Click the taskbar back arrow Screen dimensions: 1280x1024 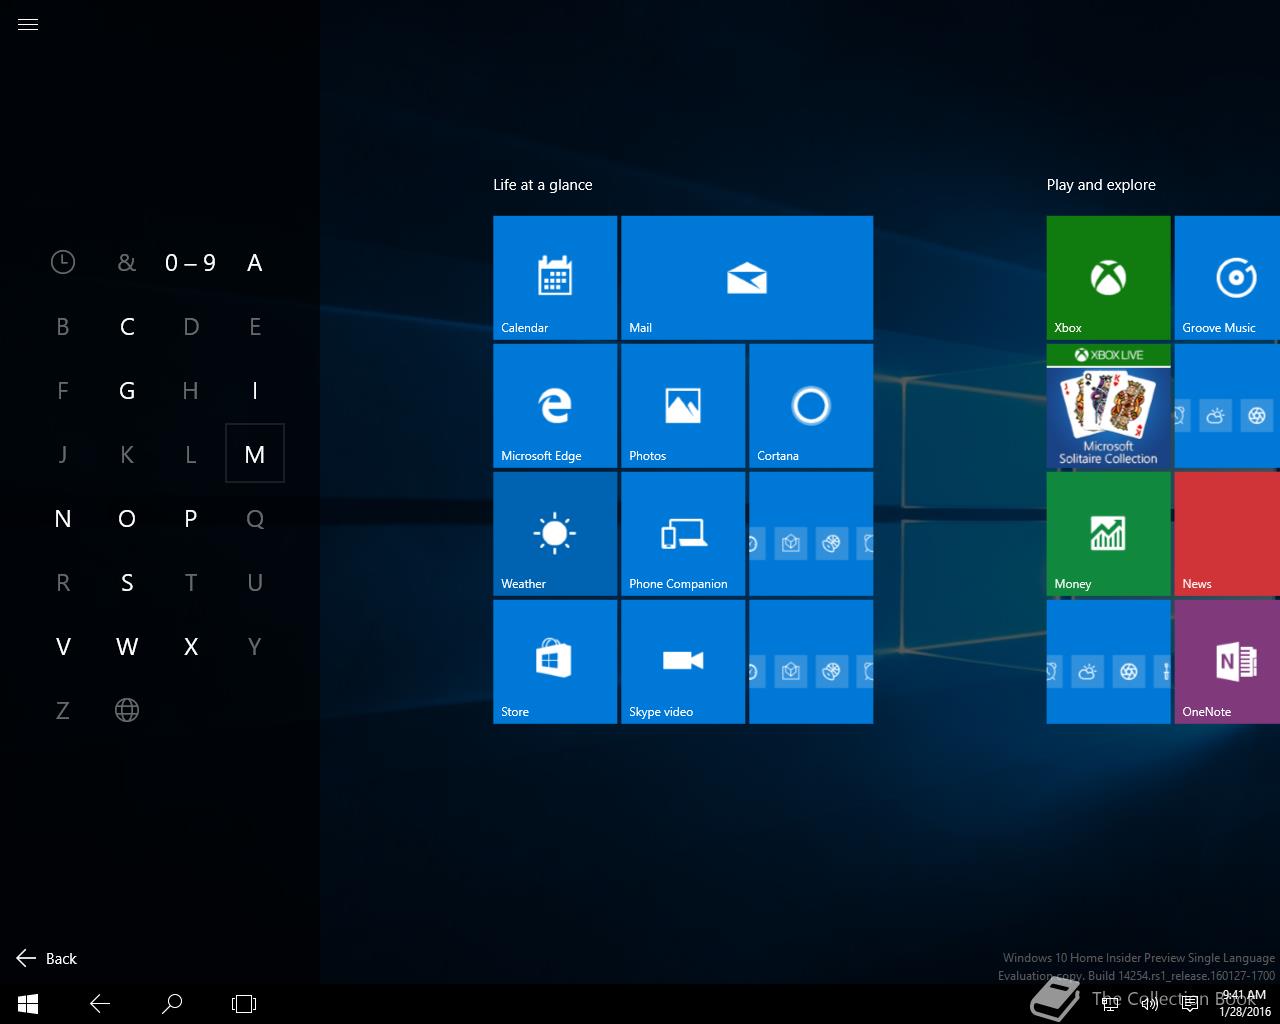100,1004
